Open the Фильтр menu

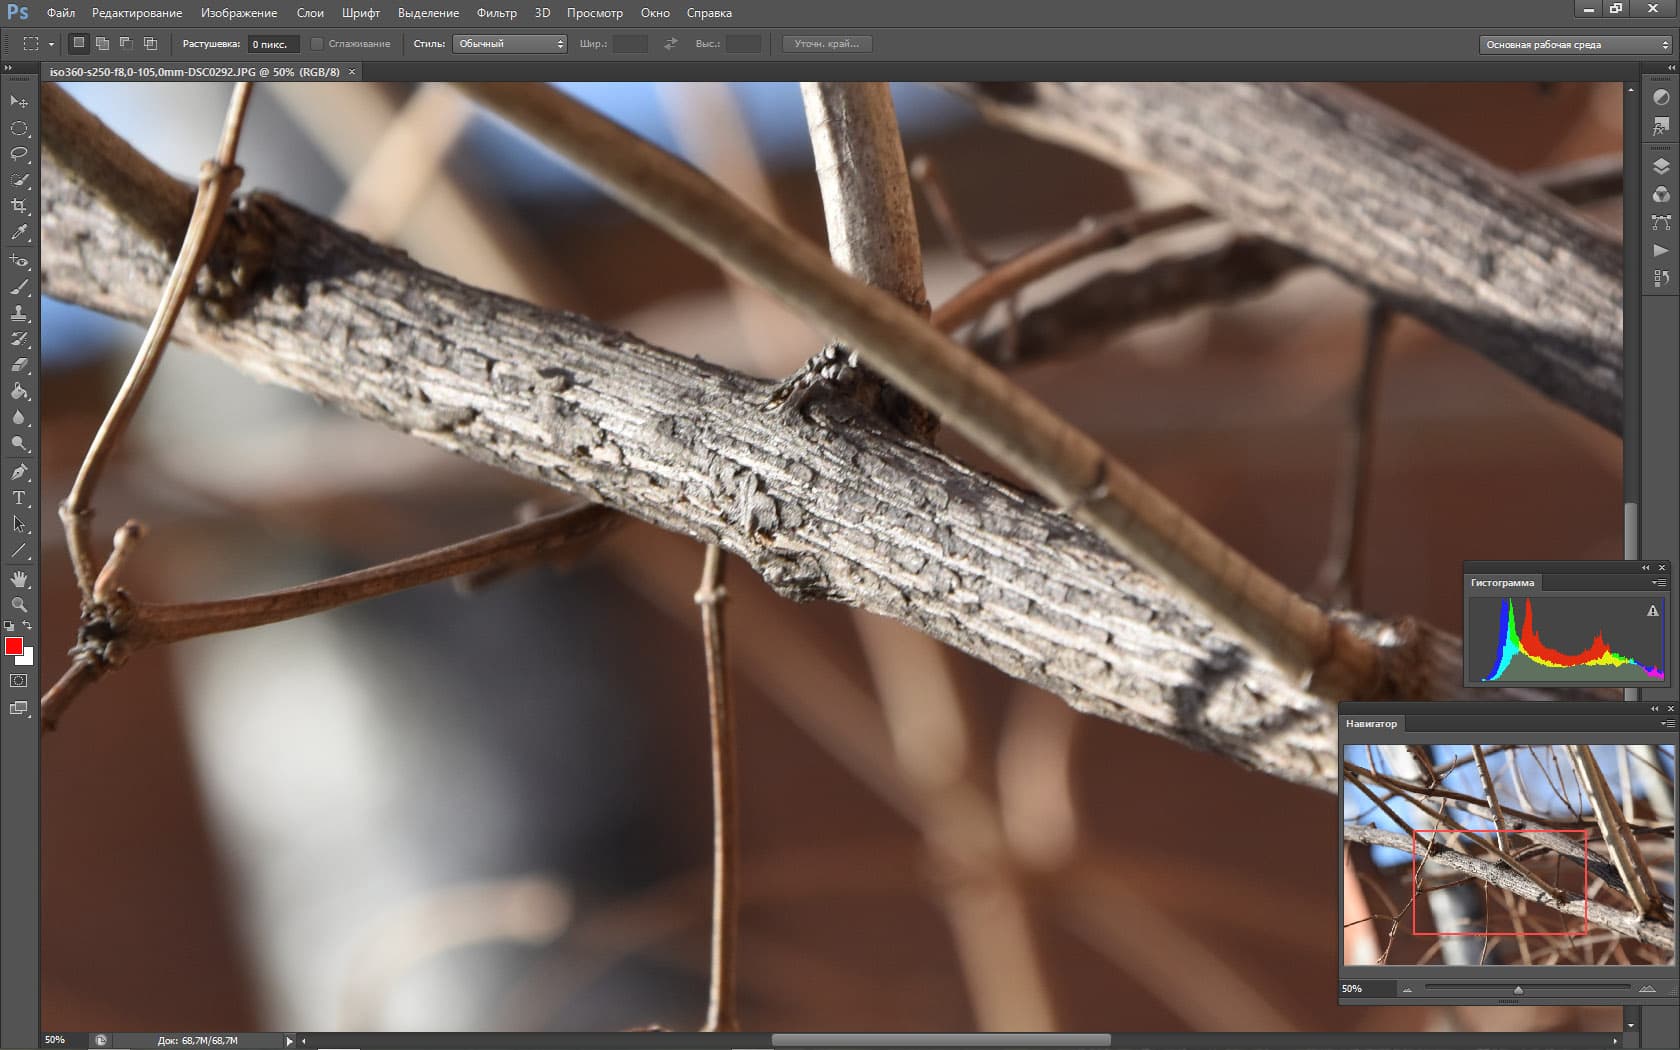[497, 13]
